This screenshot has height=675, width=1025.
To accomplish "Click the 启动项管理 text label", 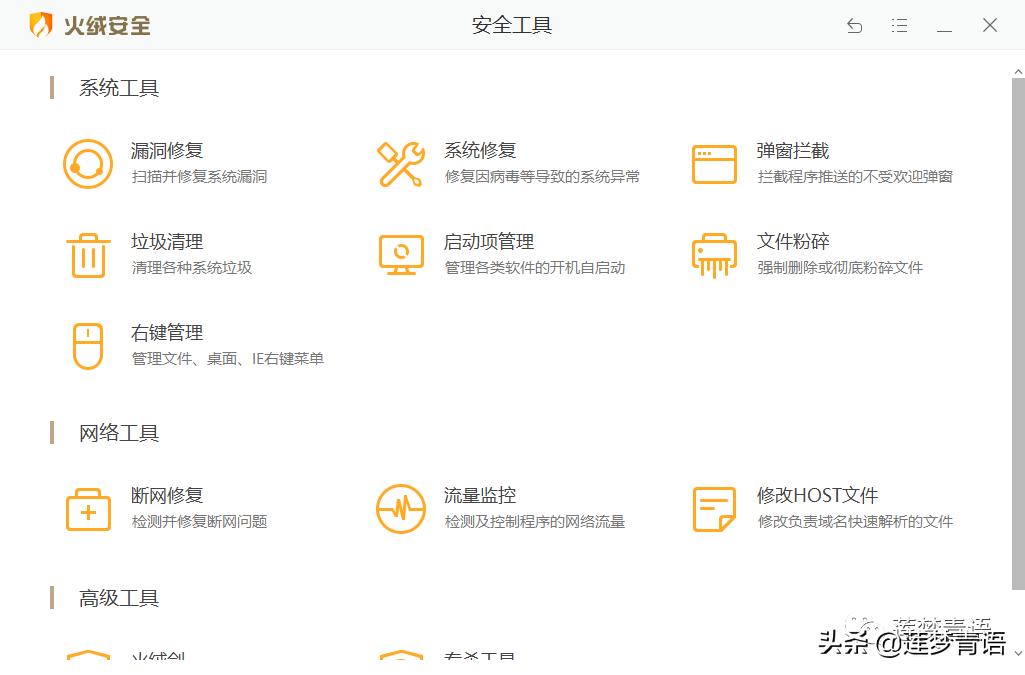I will tap(489, 241).
